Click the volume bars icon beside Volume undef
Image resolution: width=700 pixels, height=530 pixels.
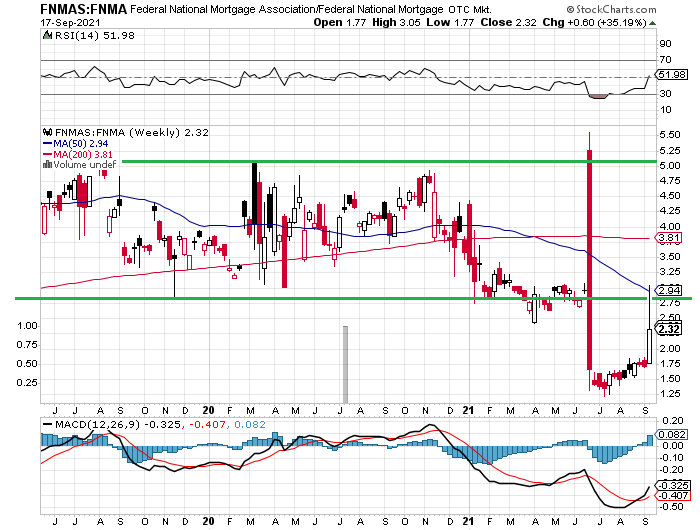tap(47, 165)
